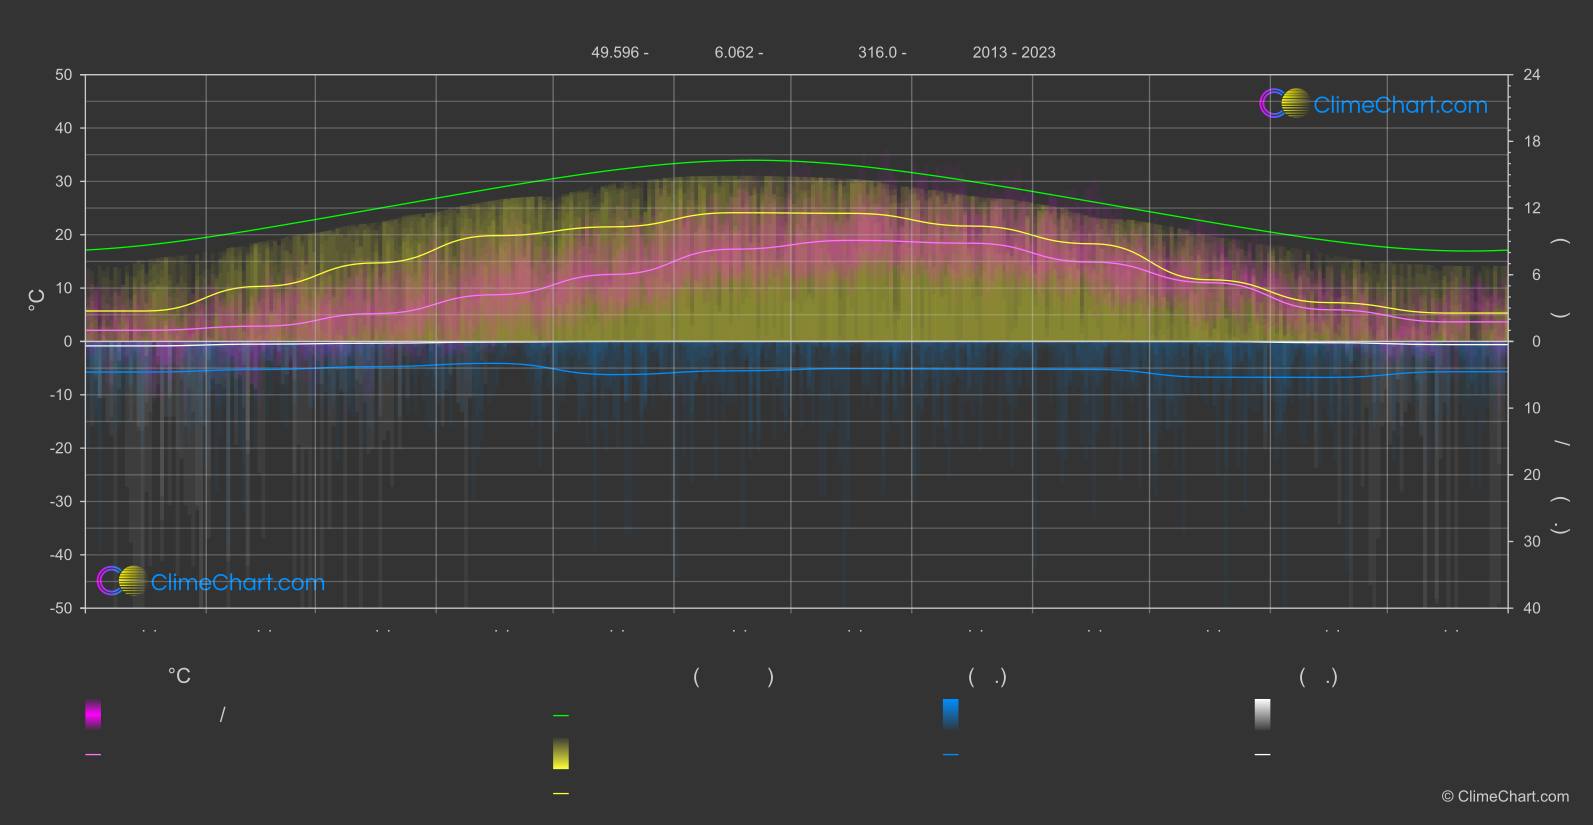The width and height of the screenshot is (1593, 825).
Task: Open the ClimeChart.com text link top right
Action: [1400, 105]
